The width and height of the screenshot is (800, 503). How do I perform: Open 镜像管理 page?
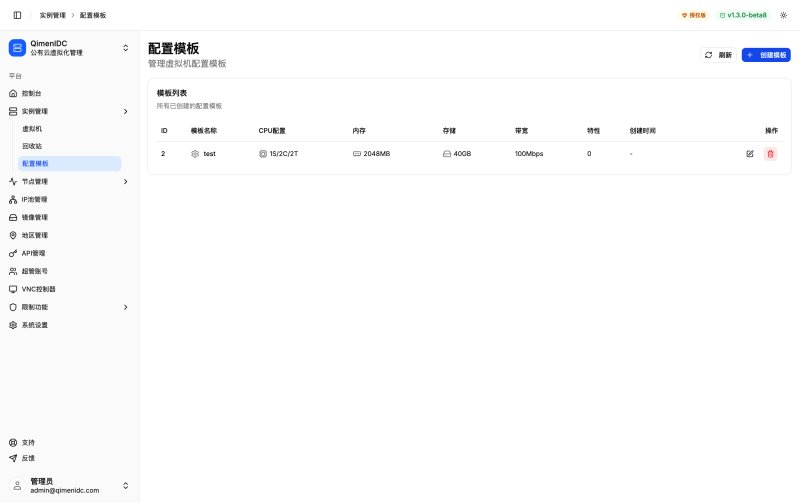pos(68,217)
